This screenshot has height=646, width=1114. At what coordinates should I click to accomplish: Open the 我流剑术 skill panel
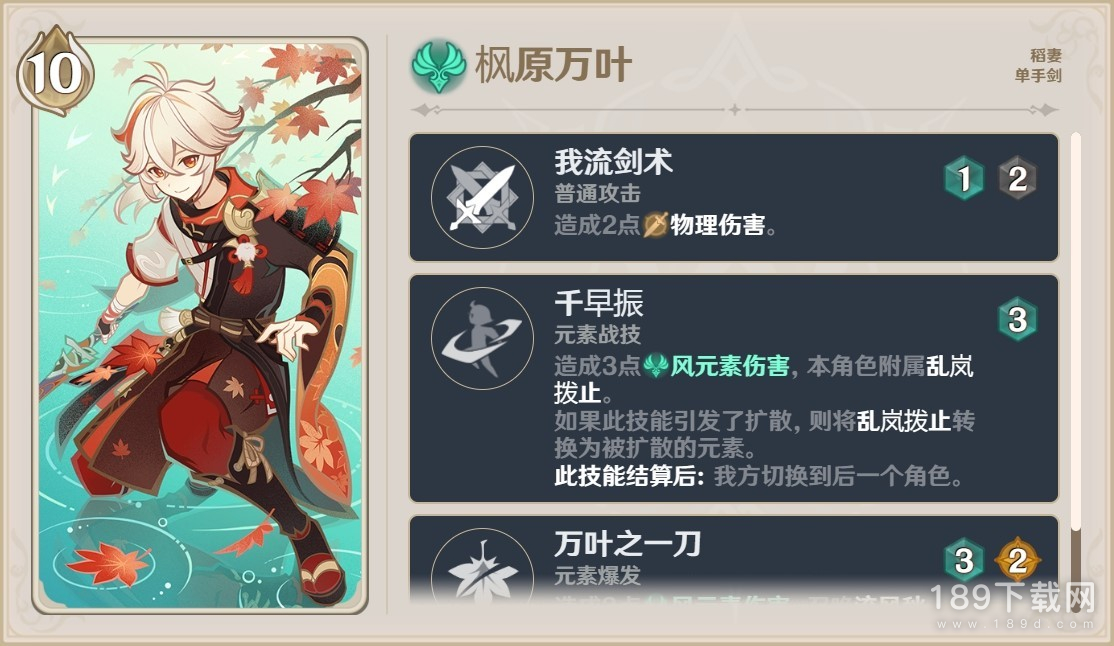pos(734,198)
